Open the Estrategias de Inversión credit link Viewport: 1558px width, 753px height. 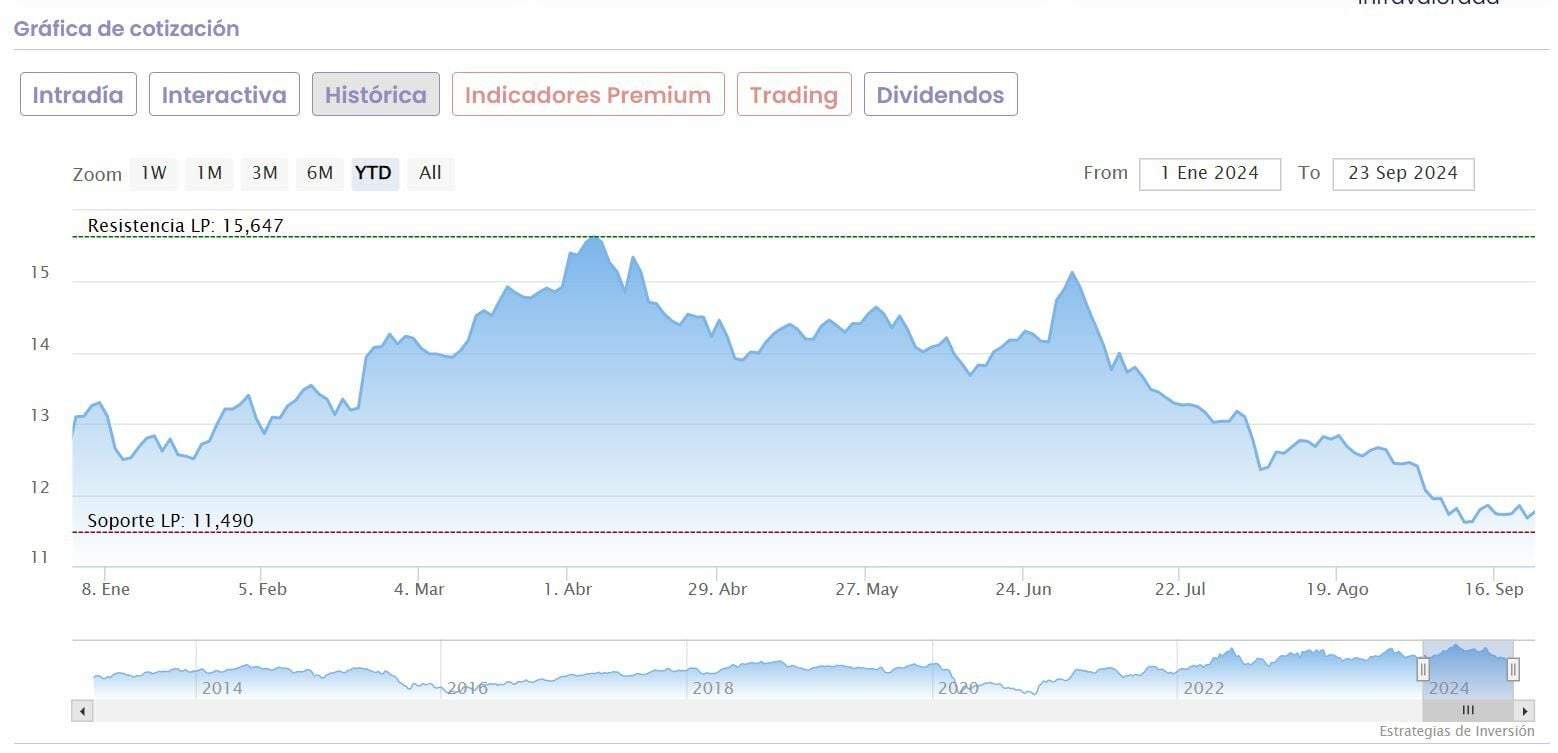(1456, 731)
